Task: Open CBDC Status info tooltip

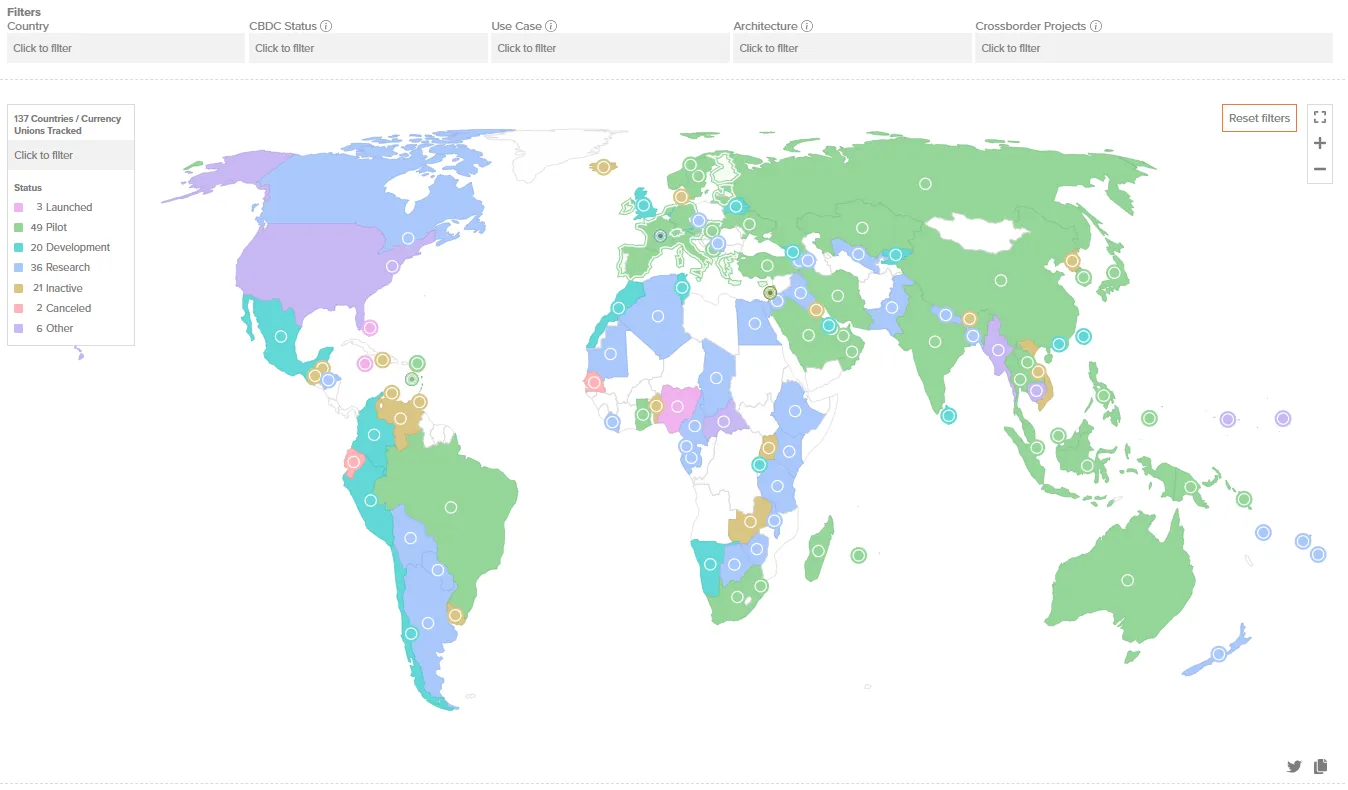Action: [326, 26]
